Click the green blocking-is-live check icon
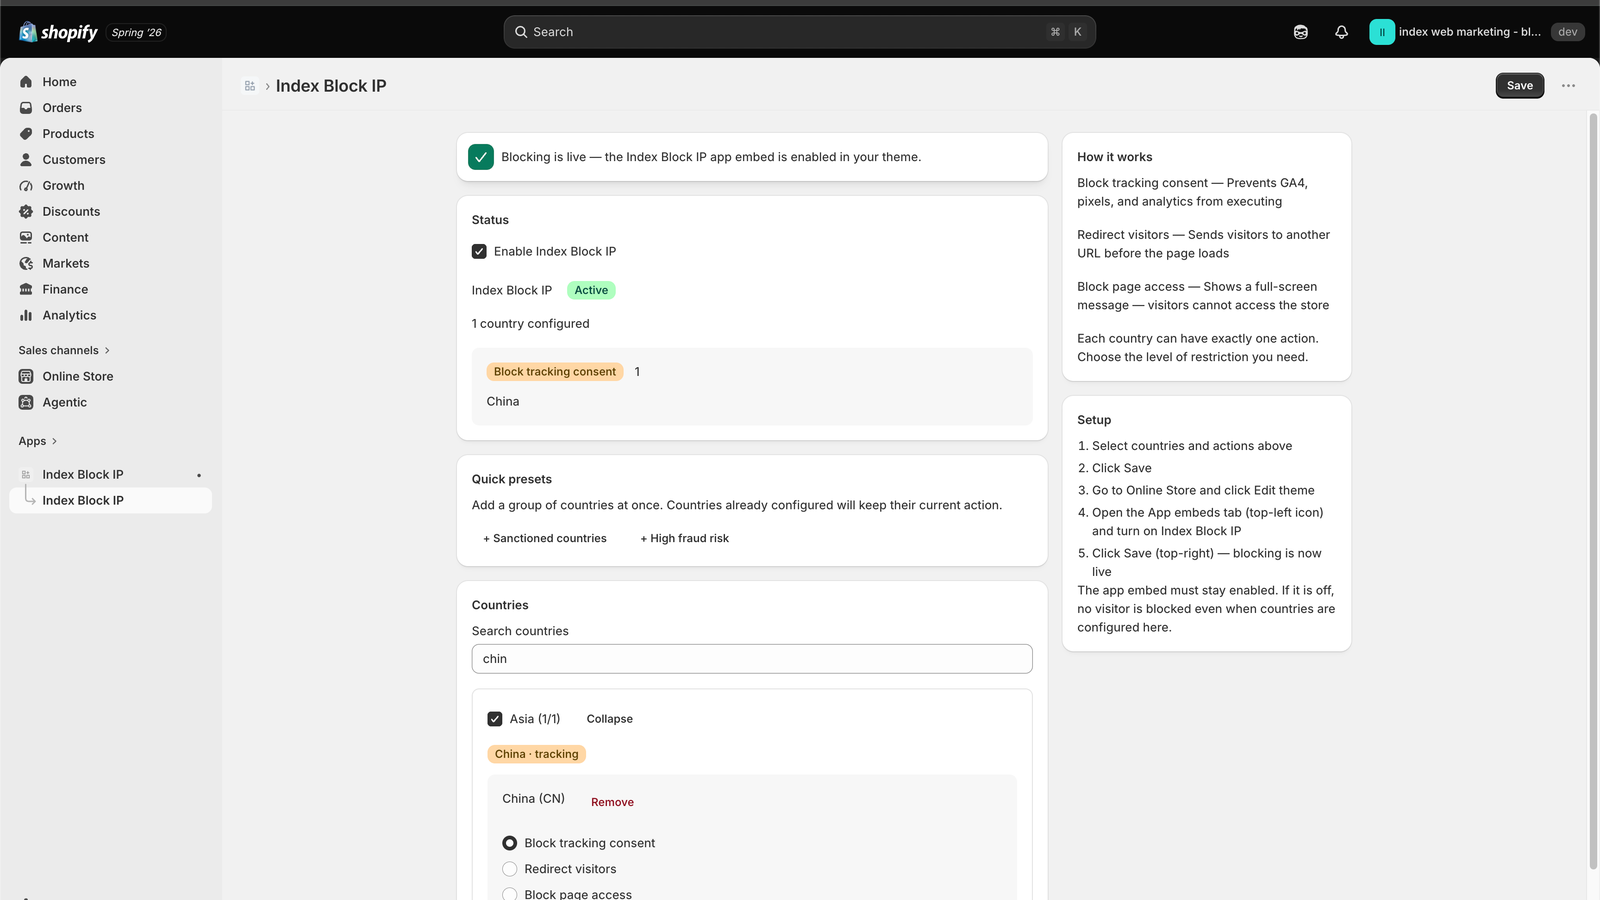Screen dimensions: 1600x900 pos(481,157)
